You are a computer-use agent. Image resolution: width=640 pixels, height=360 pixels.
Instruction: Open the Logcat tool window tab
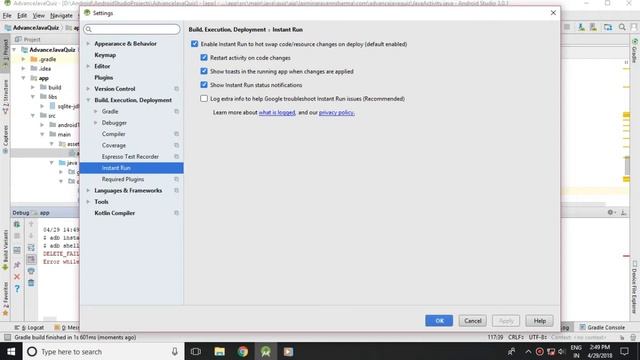point(29,327)
